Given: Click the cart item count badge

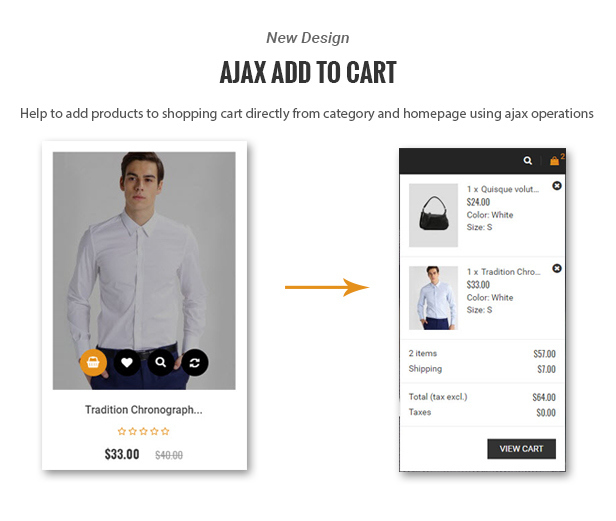Looking at the screenshot, I should (x=562, y=156).
